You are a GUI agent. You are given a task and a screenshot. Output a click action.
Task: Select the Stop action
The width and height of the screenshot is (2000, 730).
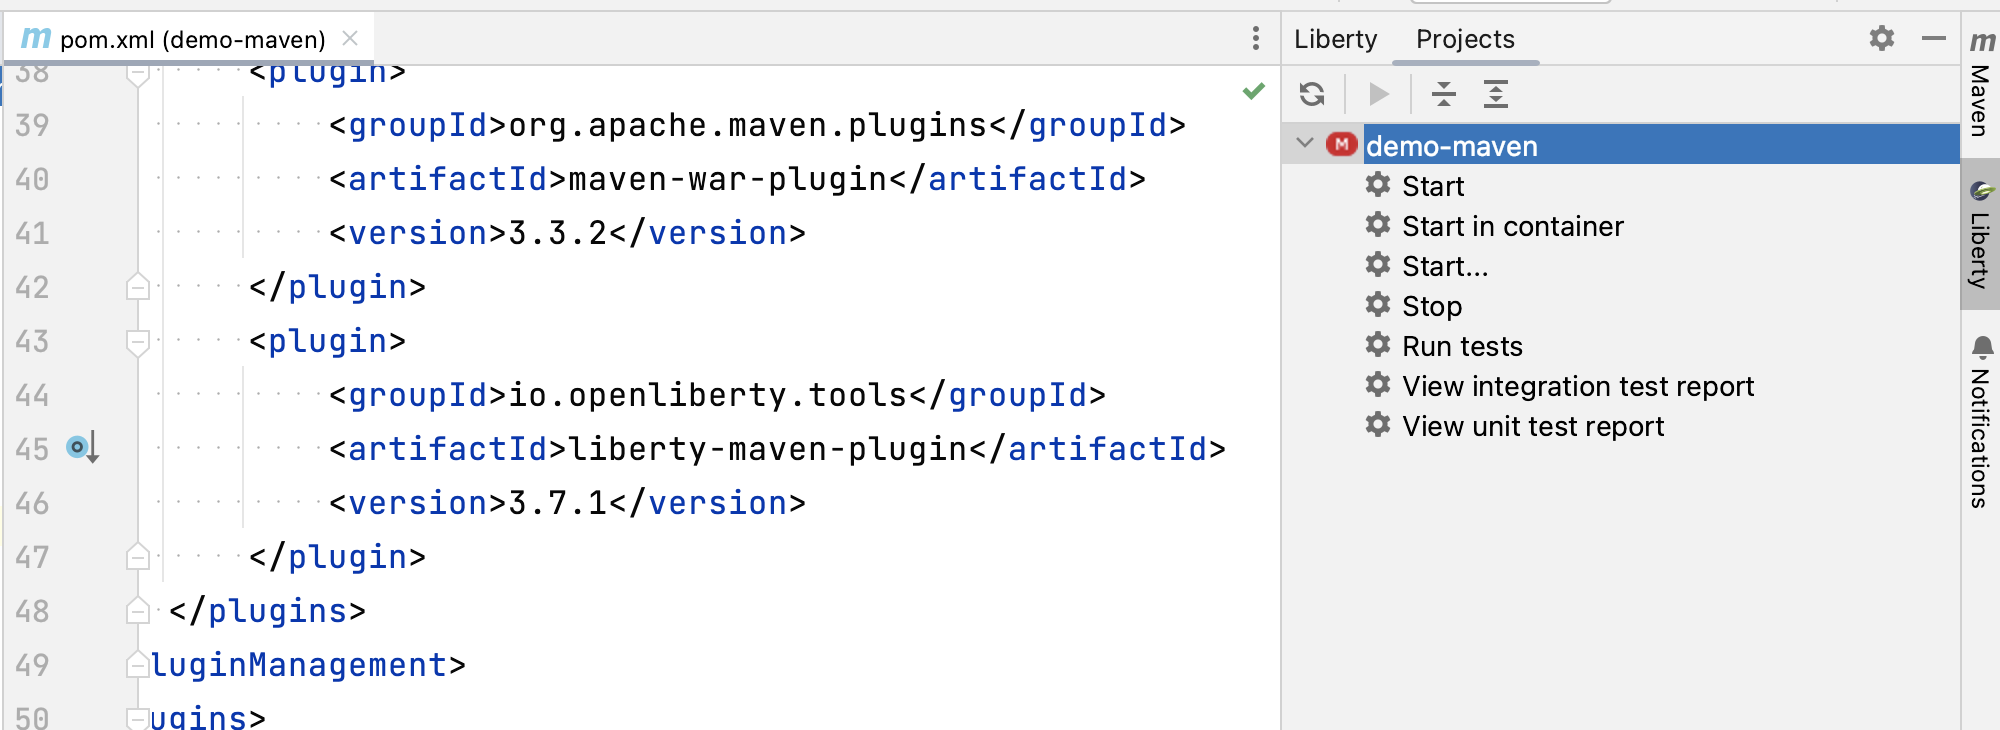[1432, 306]
